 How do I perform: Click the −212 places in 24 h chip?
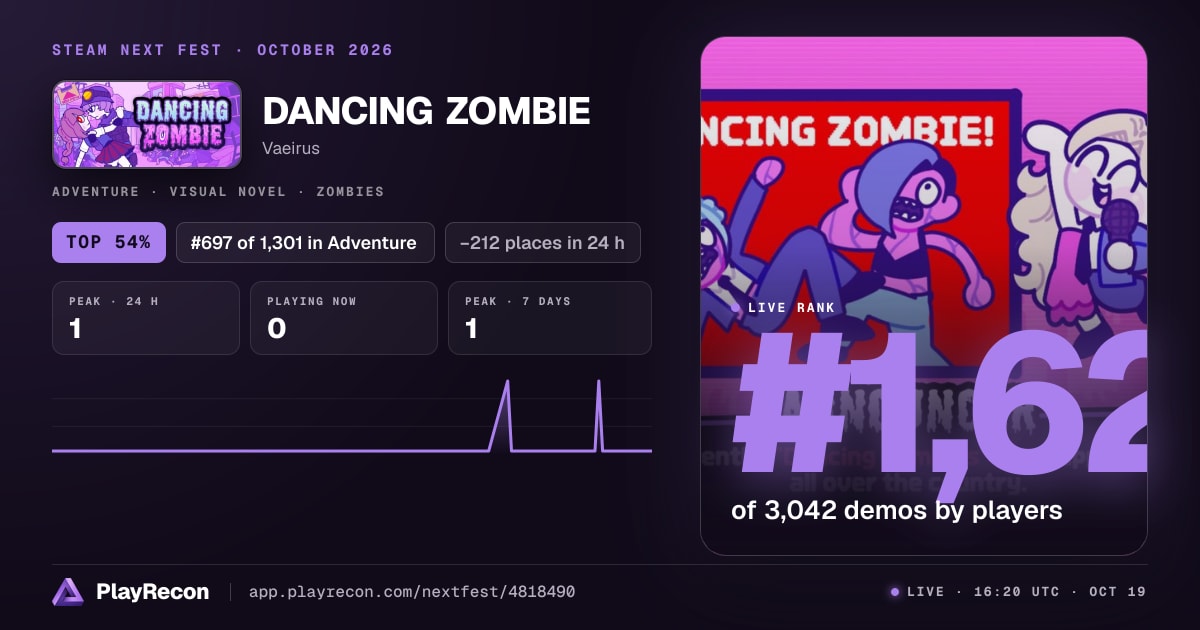pos(542,242)
